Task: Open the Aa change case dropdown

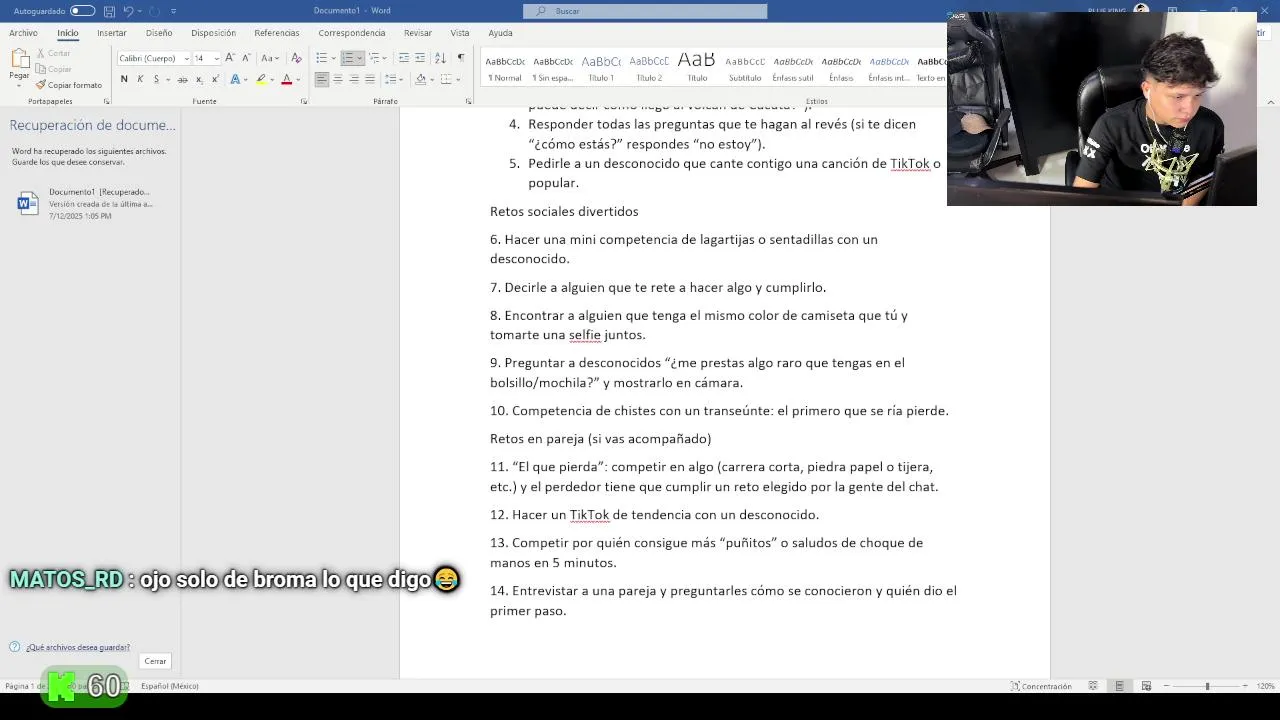Action: (x=269, y=58)
